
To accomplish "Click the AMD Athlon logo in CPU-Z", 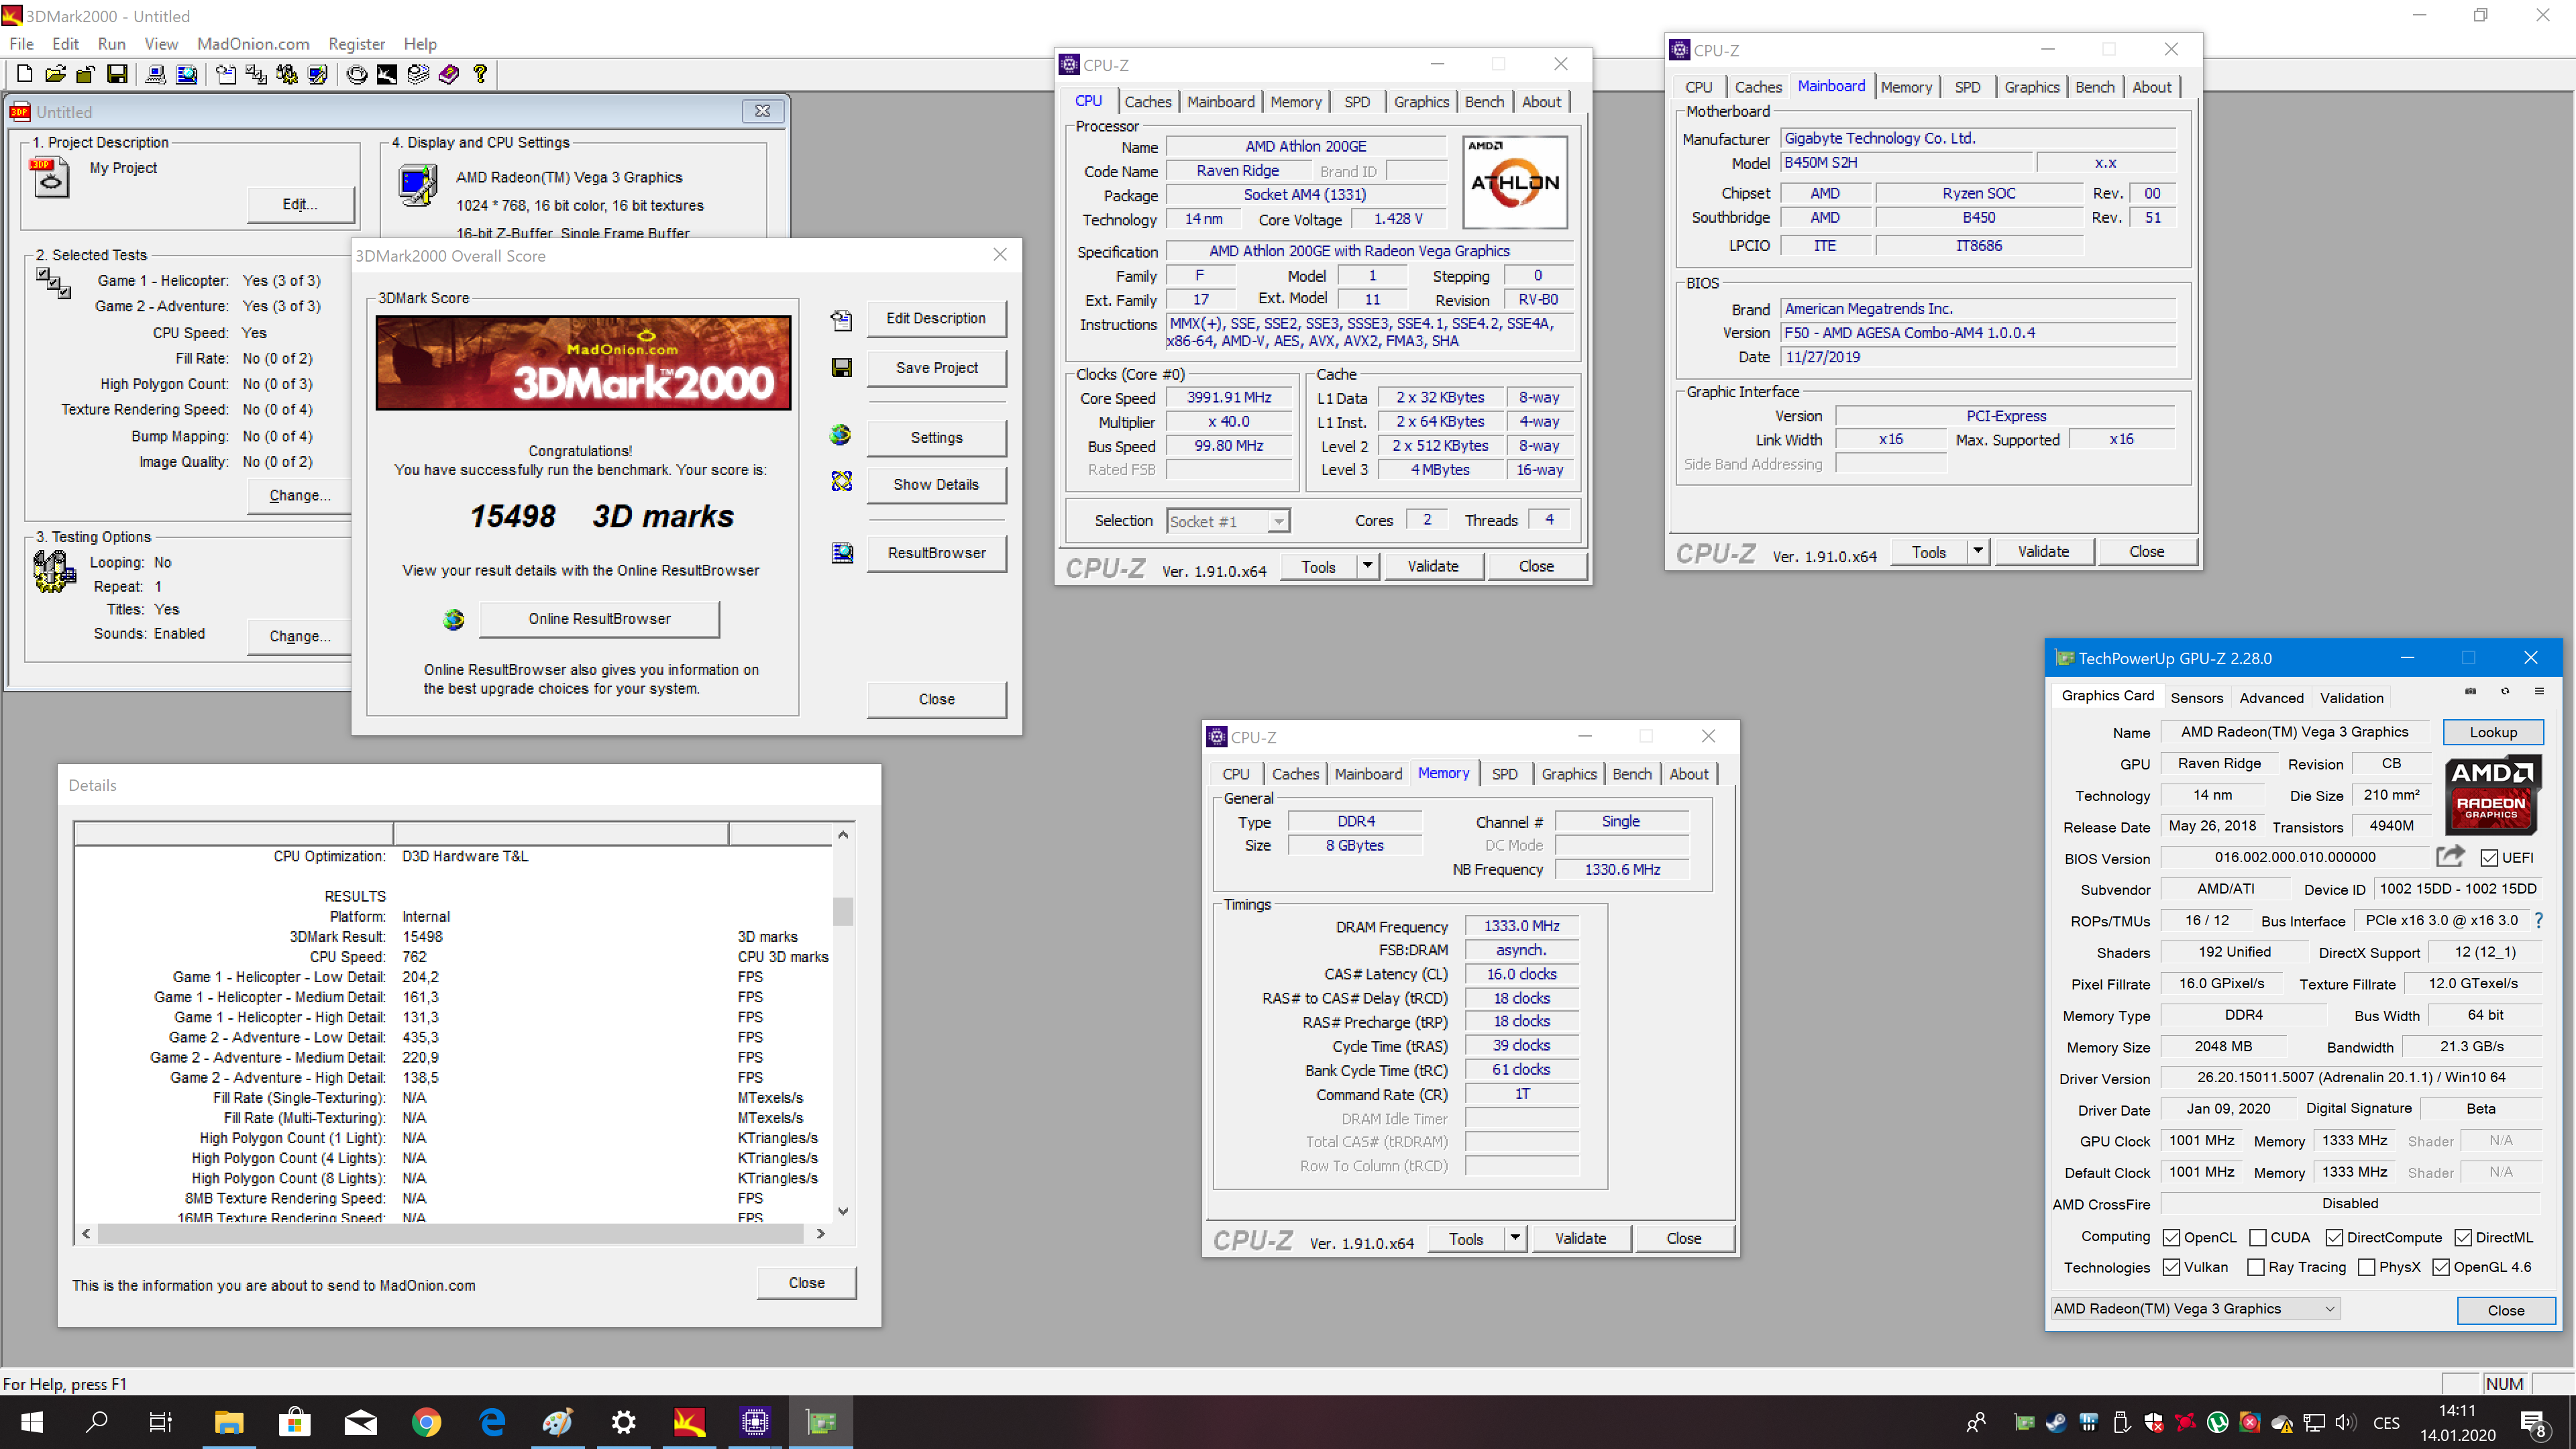I will pos(1514,182).
